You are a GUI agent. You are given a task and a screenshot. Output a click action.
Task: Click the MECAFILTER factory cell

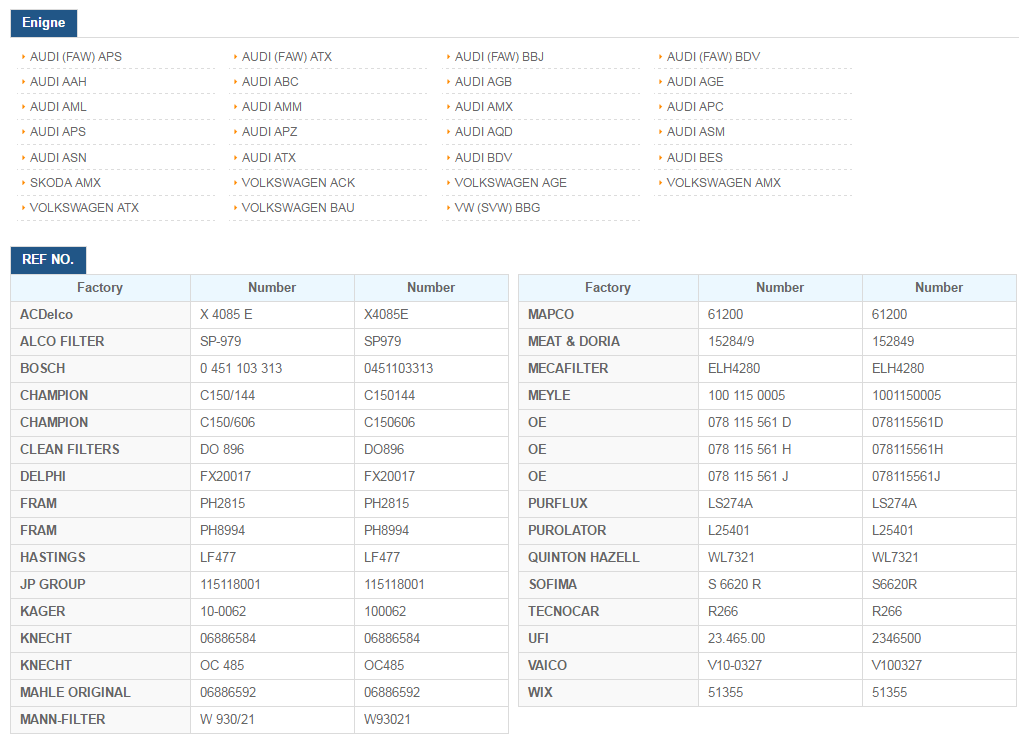608,368
